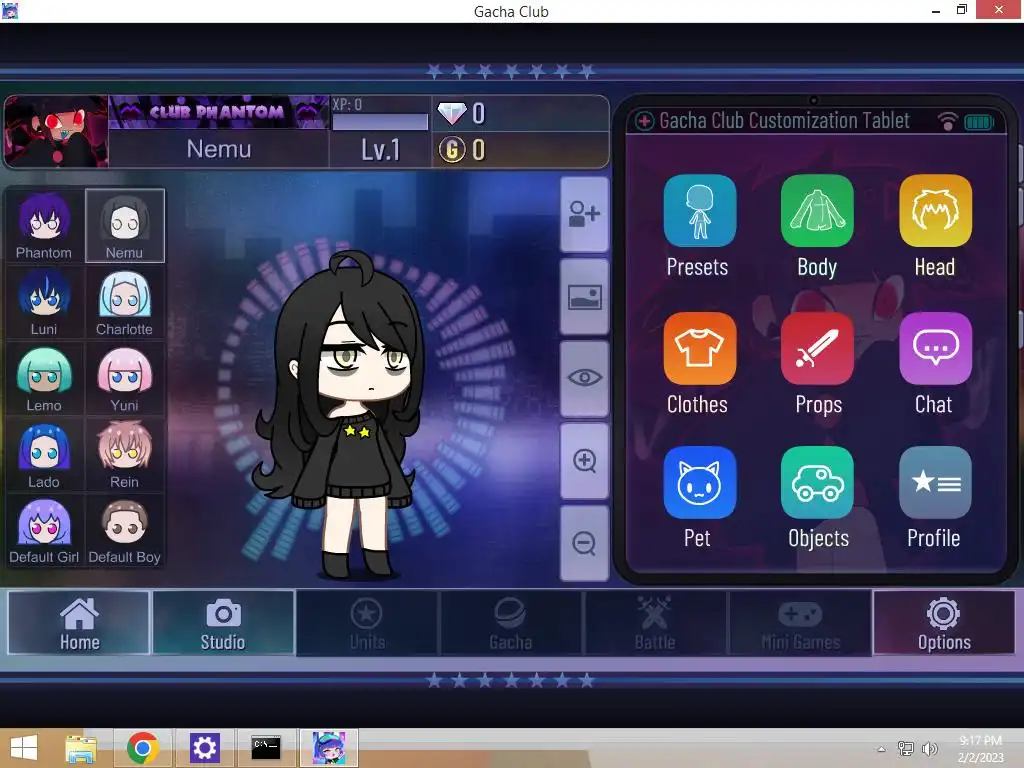Click the club profile picture
1024x768 pixels.
point(56,131)
